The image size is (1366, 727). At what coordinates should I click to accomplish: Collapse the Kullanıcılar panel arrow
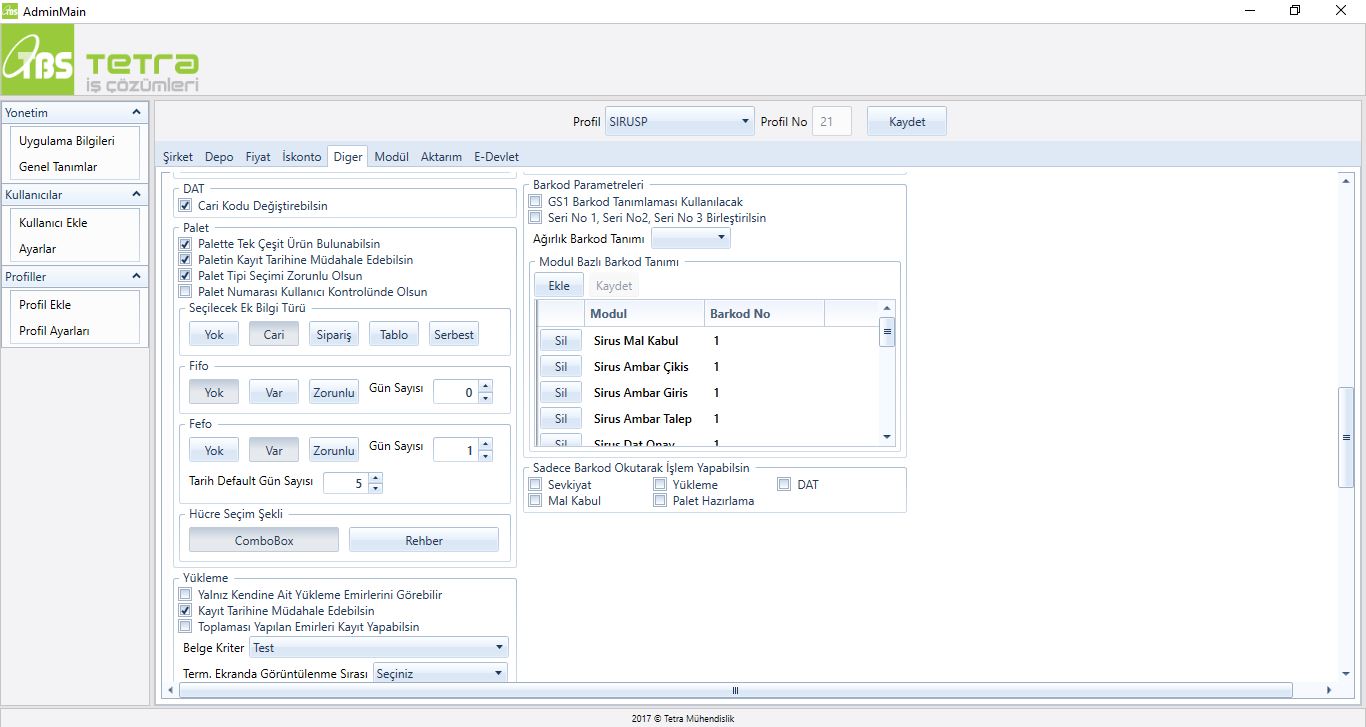point(137,194)
